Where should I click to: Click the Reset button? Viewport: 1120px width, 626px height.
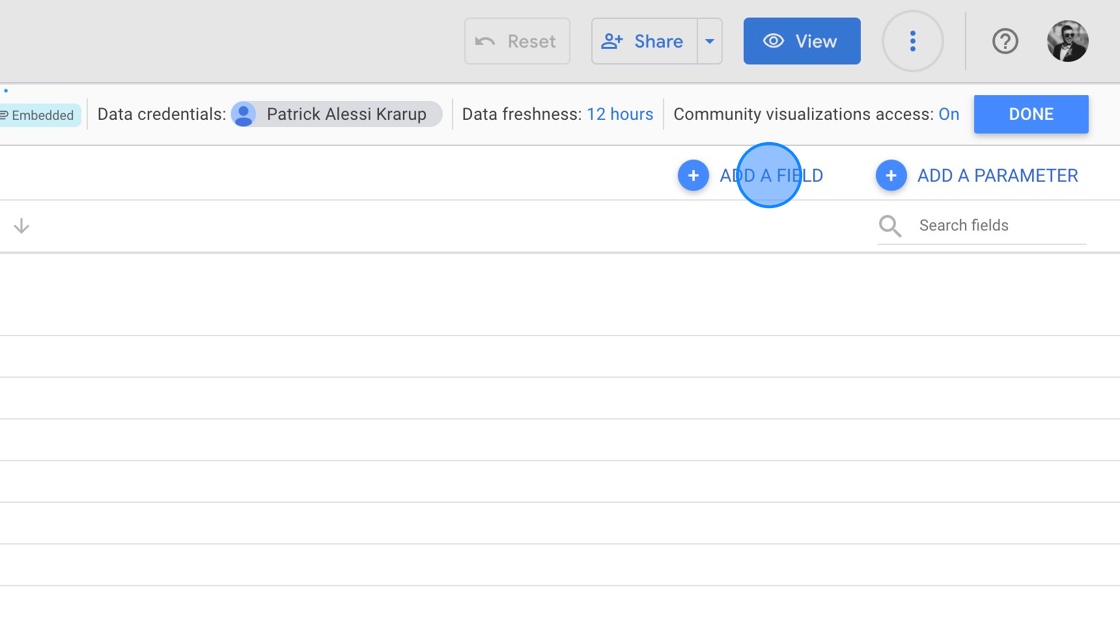(x=517, y=41)
